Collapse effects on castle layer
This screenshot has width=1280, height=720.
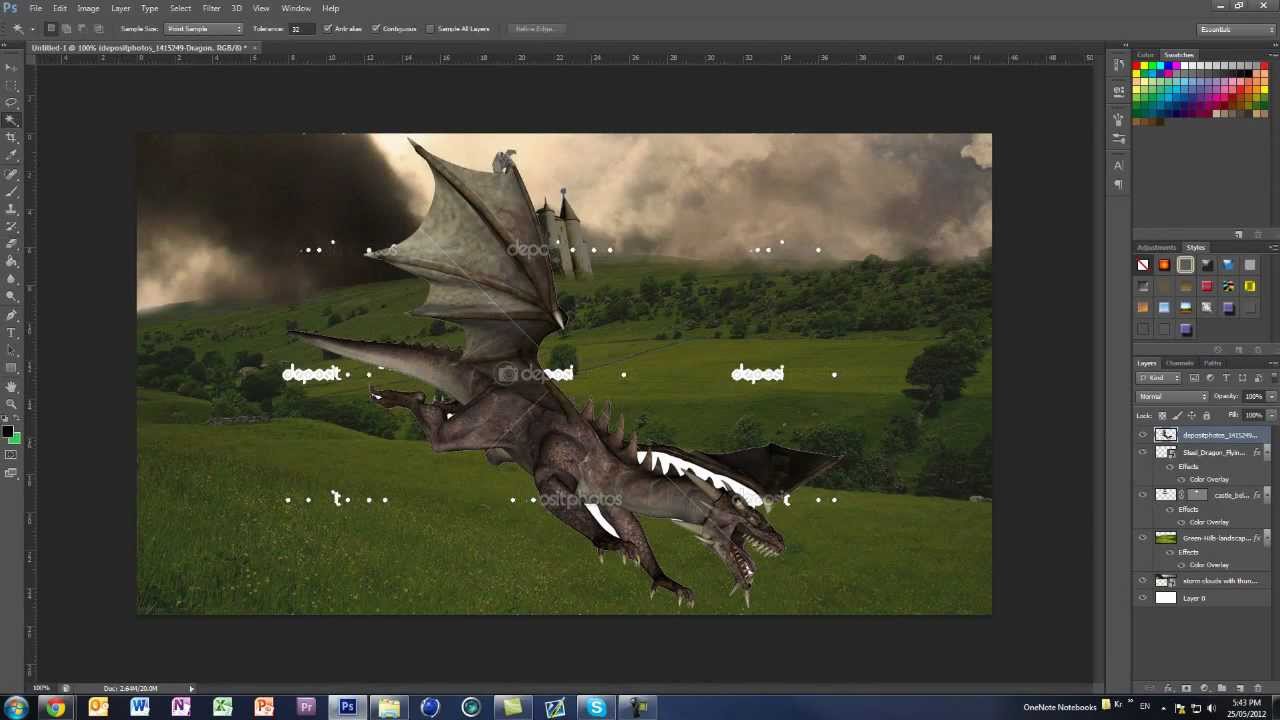point(1266,495)
